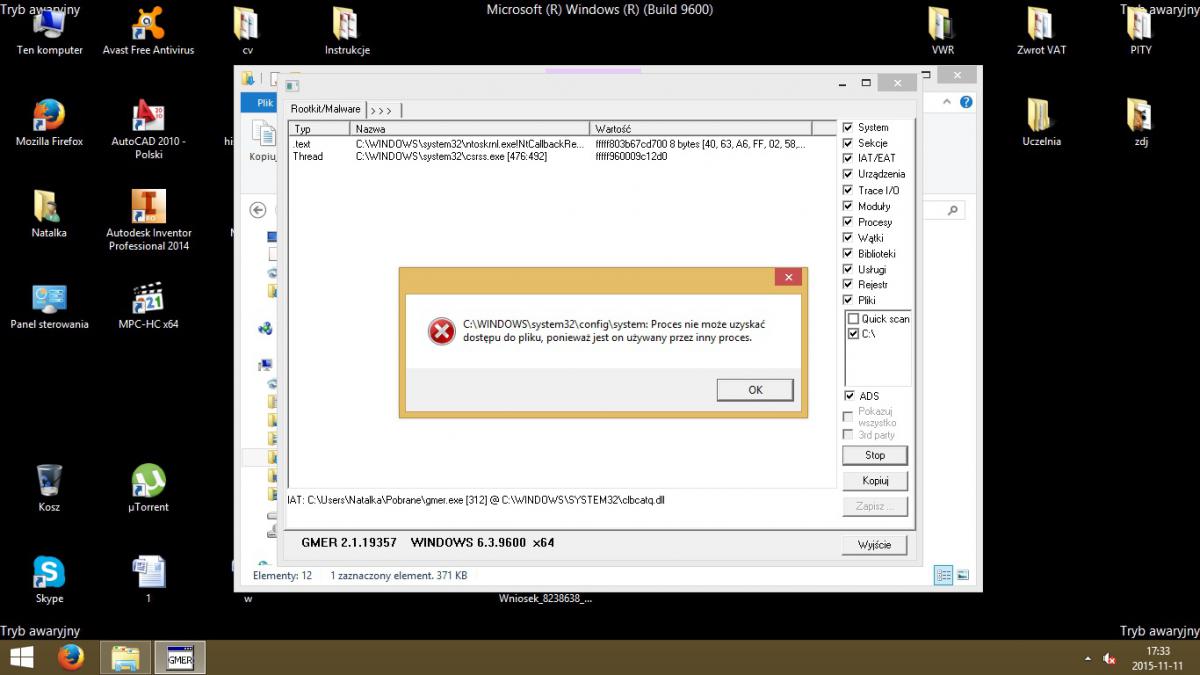Toggle the Rejestr checkbox

pos(848,285)
